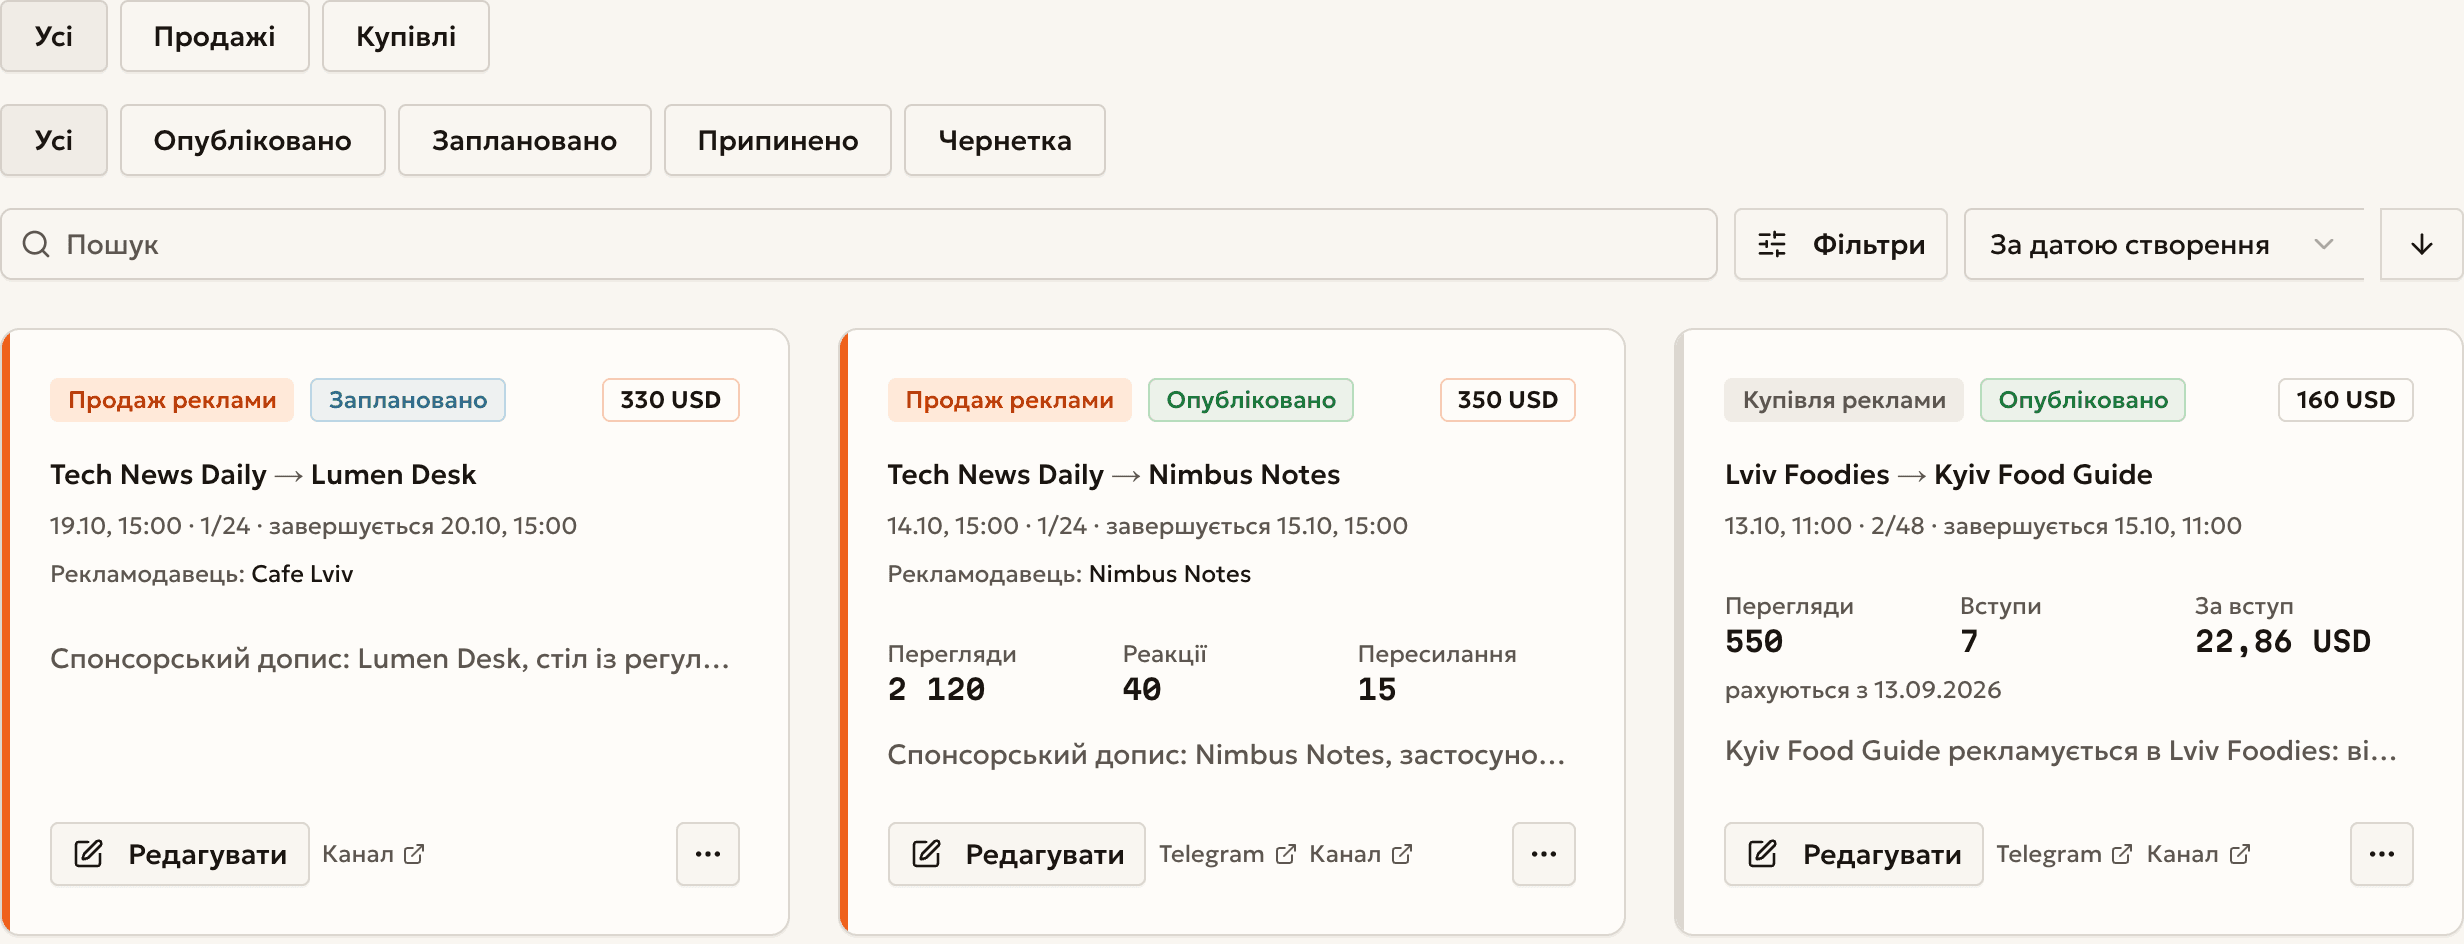Select the Усі status filter tab above the search box
This screenshot has height=944, width=2464.
pyautogui.click(x=54, y=141)
